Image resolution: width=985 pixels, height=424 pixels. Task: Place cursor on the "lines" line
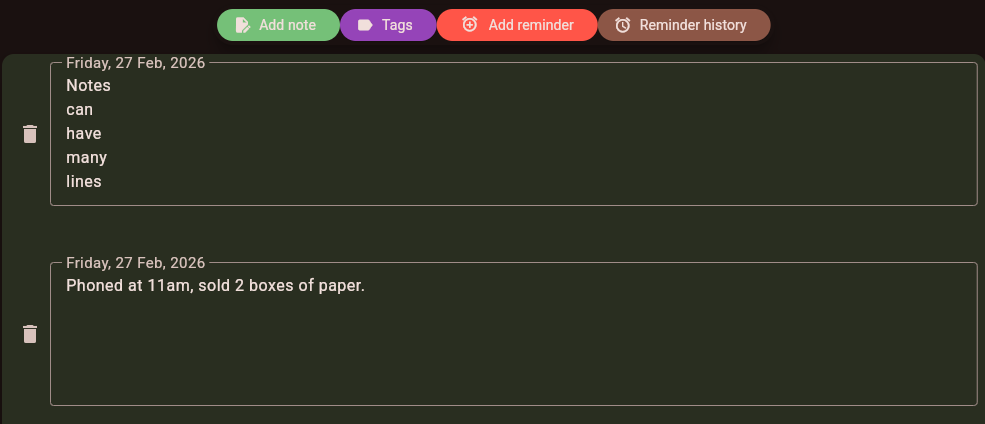click(84, 182)
